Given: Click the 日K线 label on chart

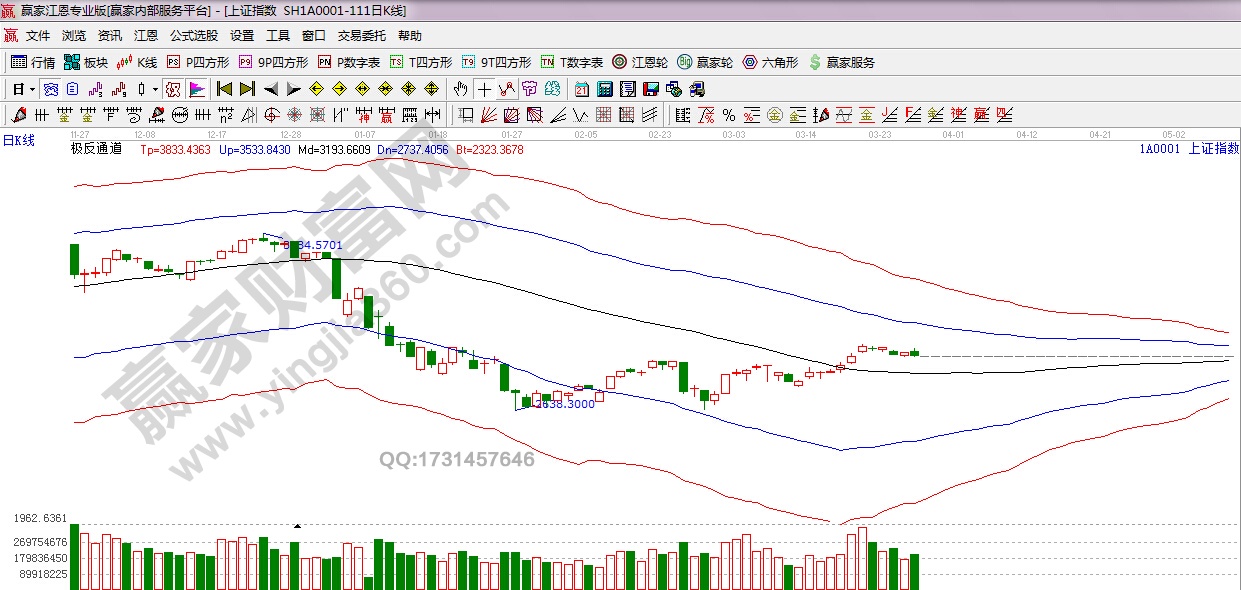Looking at the screenshot, I should 18,141.
